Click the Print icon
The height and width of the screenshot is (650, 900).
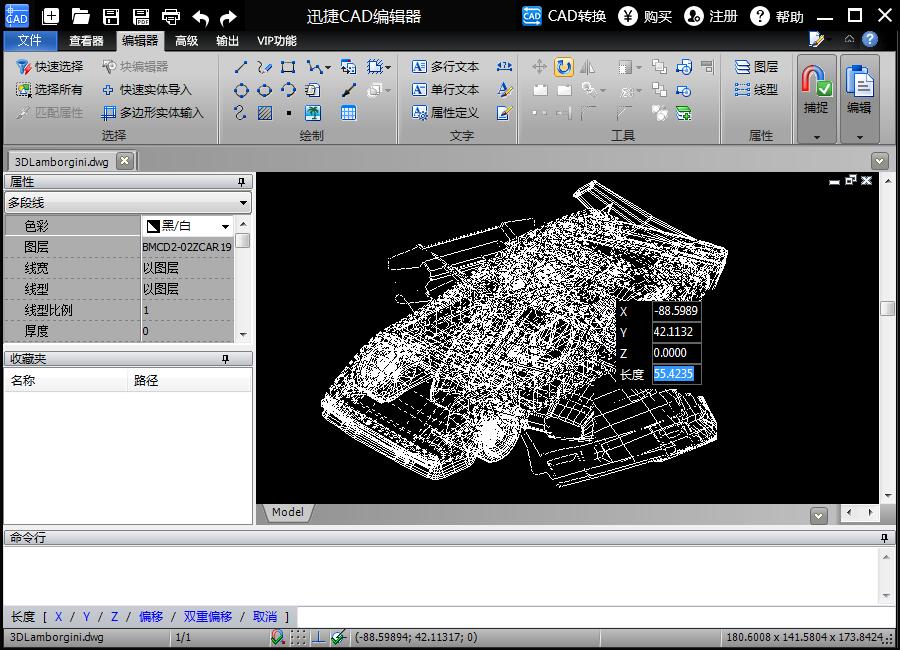[x=170, y=17]
